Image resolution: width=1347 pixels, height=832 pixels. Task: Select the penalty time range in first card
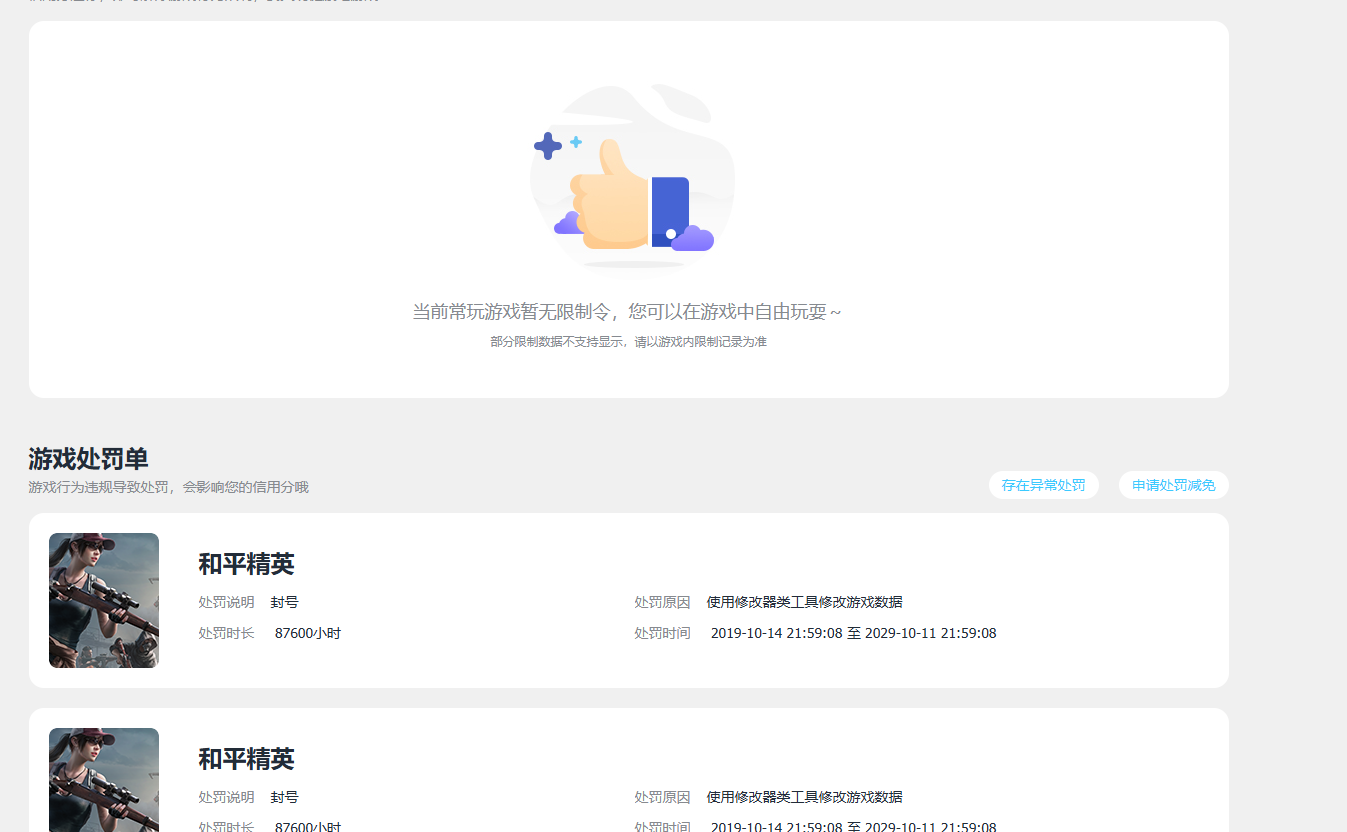coord(853,633)
